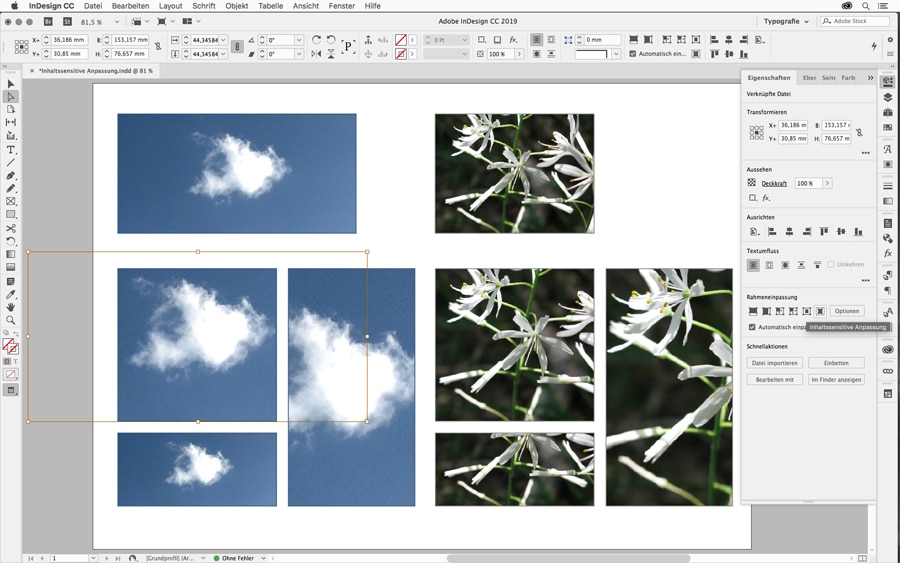Click the Hand tool
The height and width of the screenshot is (563, 900).
click(x=11, y=308)
